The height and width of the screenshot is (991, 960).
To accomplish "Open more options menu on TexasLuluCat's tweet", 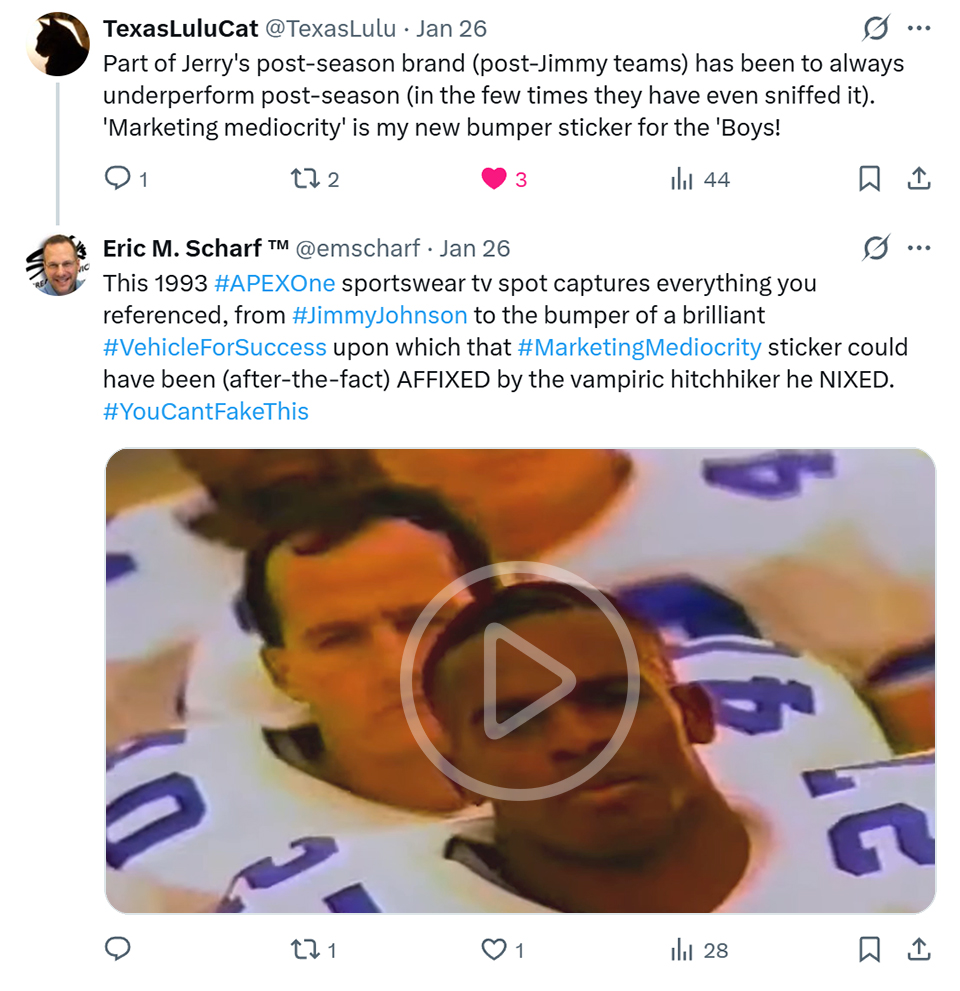I will (x=919, y=28).
